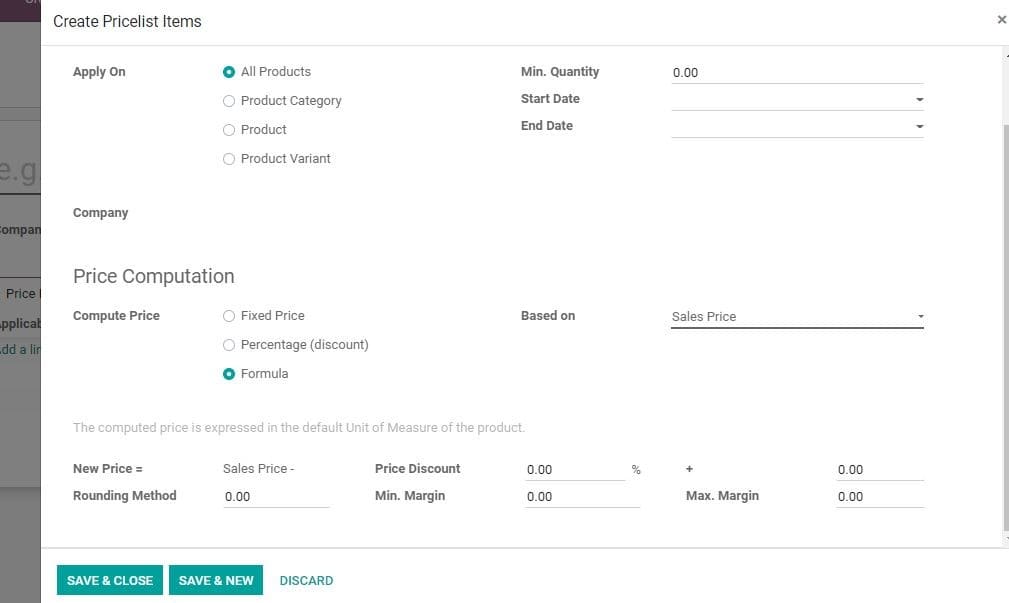Select the "Product" apply-on option
This screenshot has height=603, width=1009.
point(229,130)
